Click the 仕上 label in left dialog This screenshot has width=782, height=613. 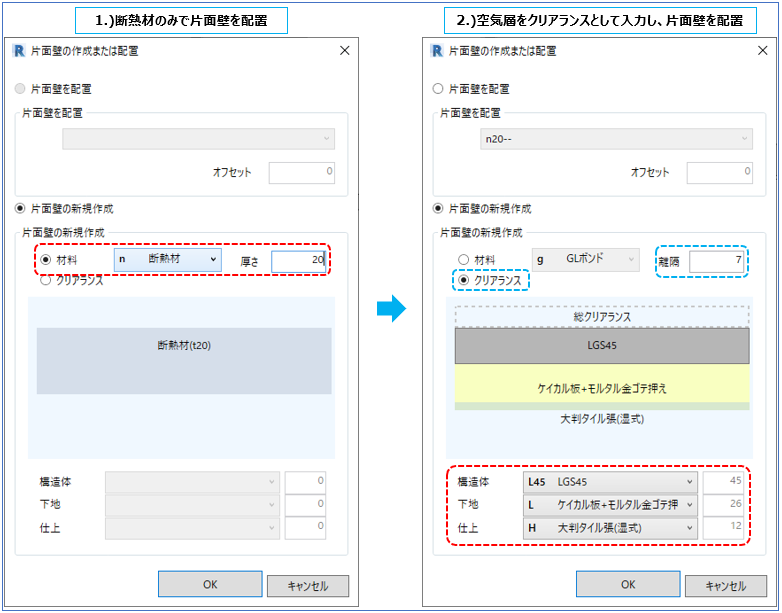coord(50,528)
